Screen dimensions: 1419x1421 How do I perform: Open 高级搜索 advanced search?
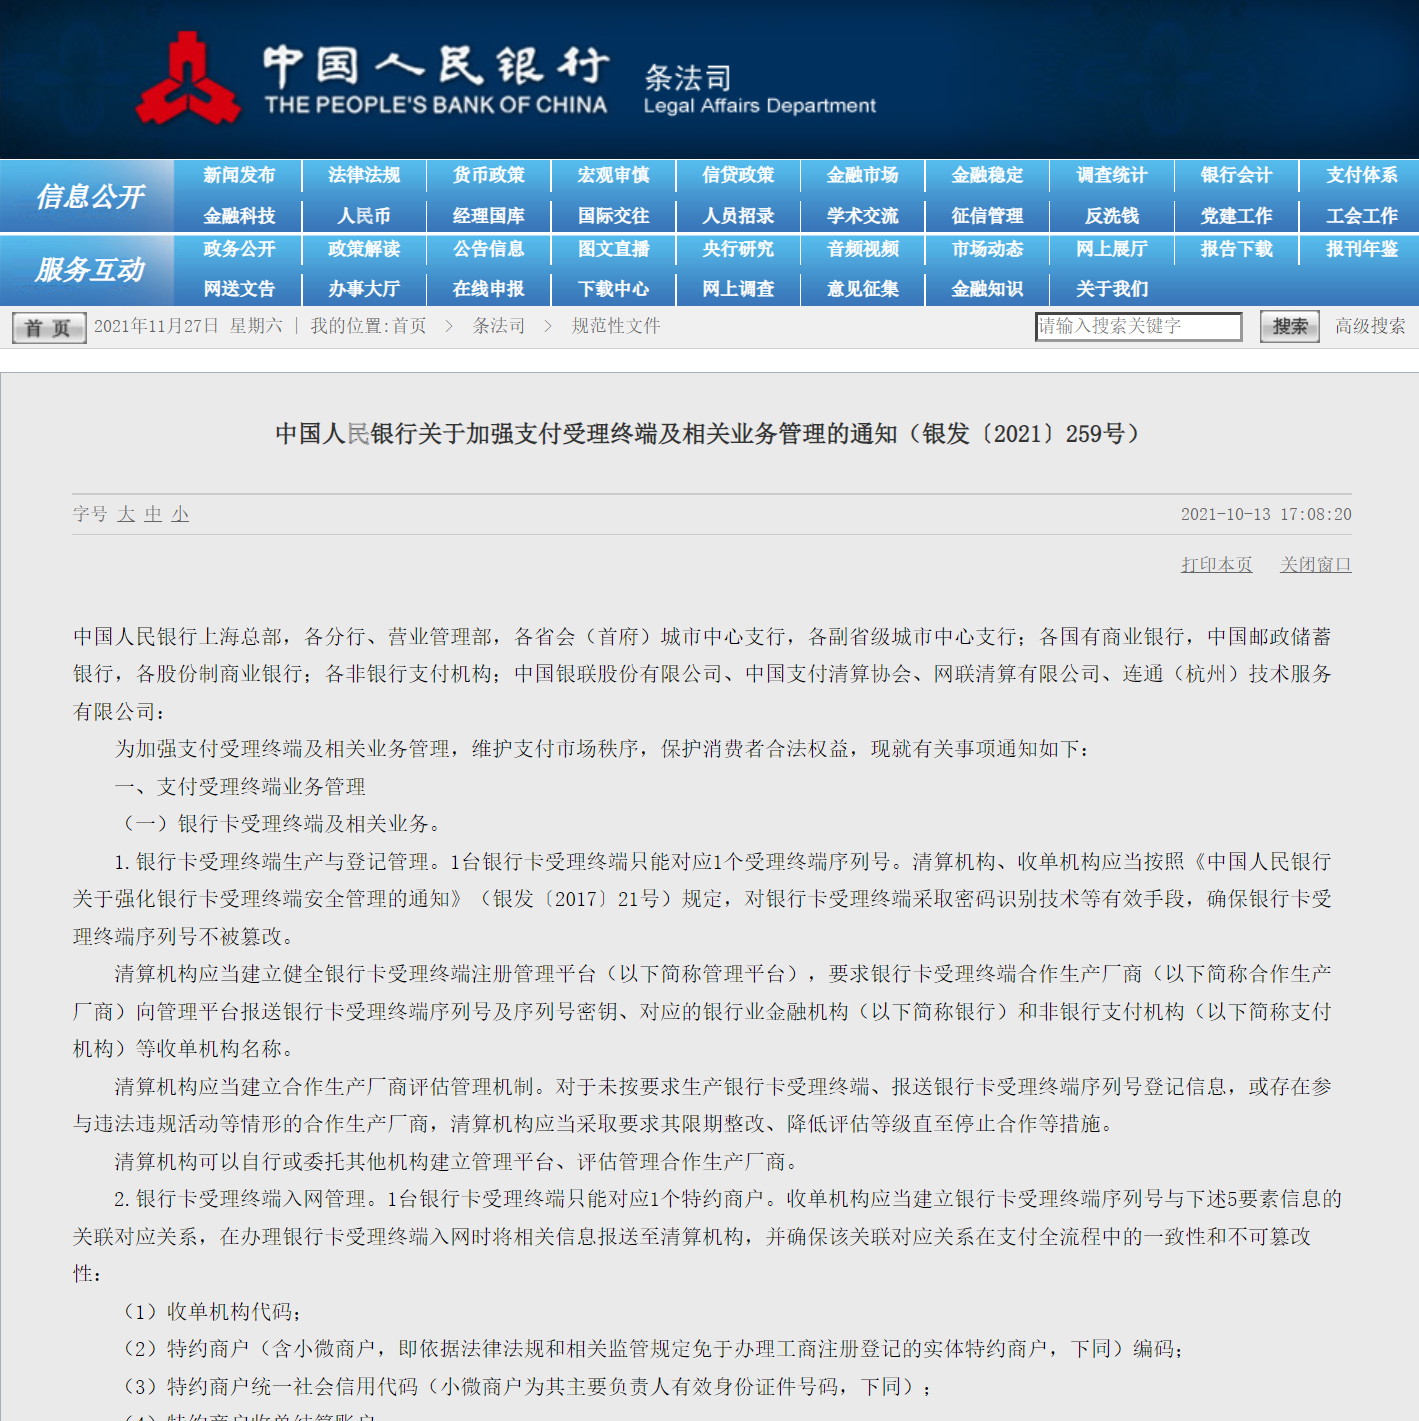[1369, 326]
